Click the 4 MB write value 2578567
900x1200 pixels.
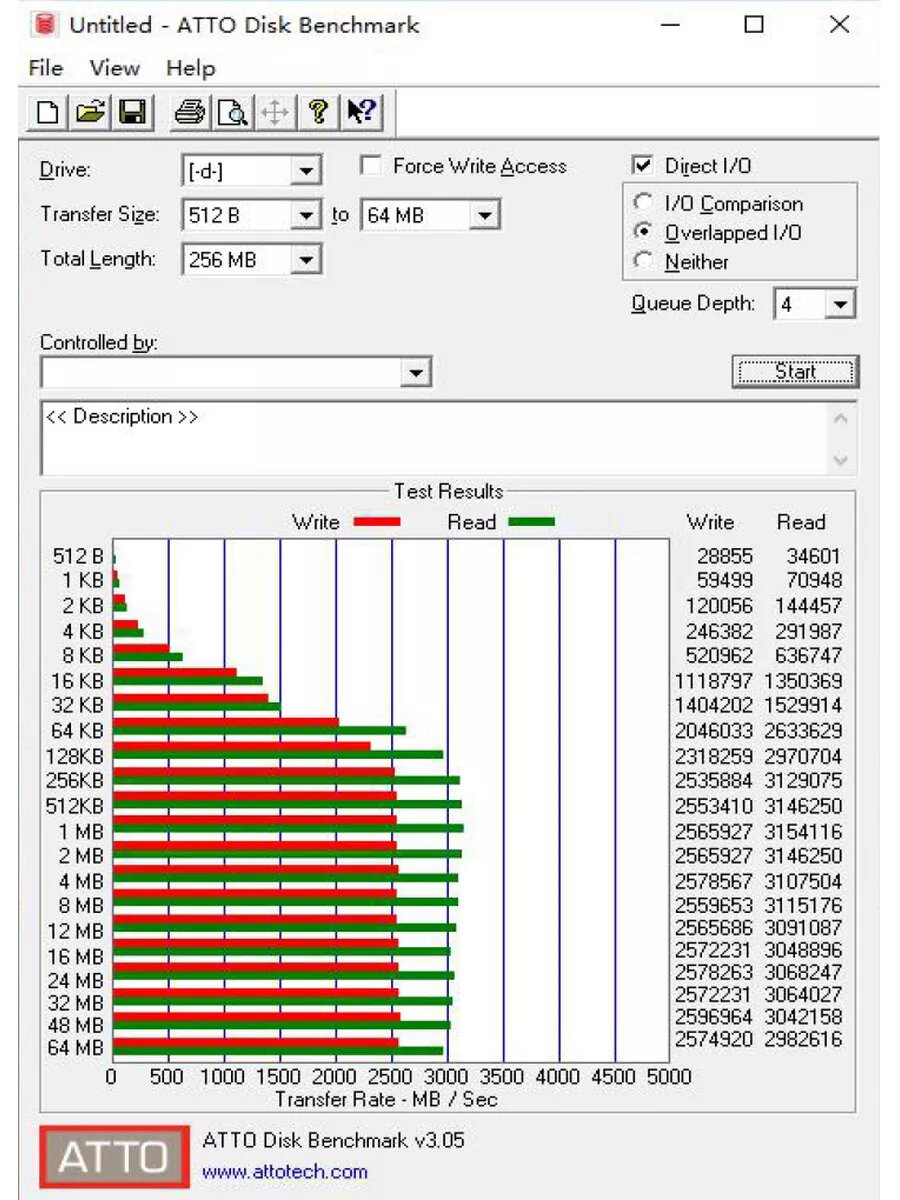click(715, 881)
